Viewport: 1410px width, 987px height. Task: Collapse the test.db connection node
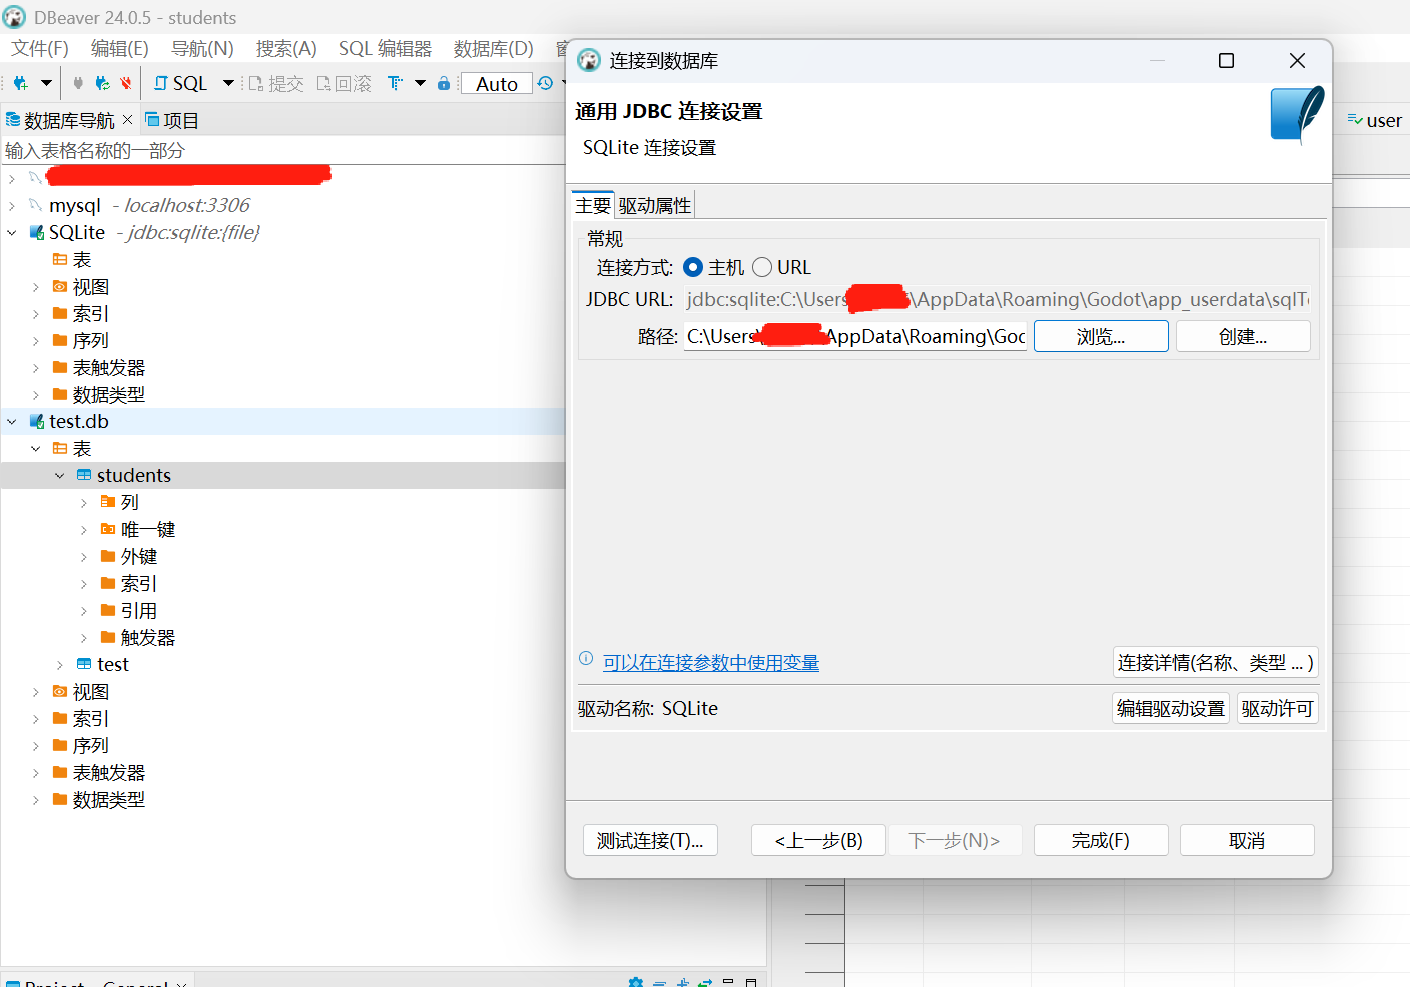(x=12, y=421)
